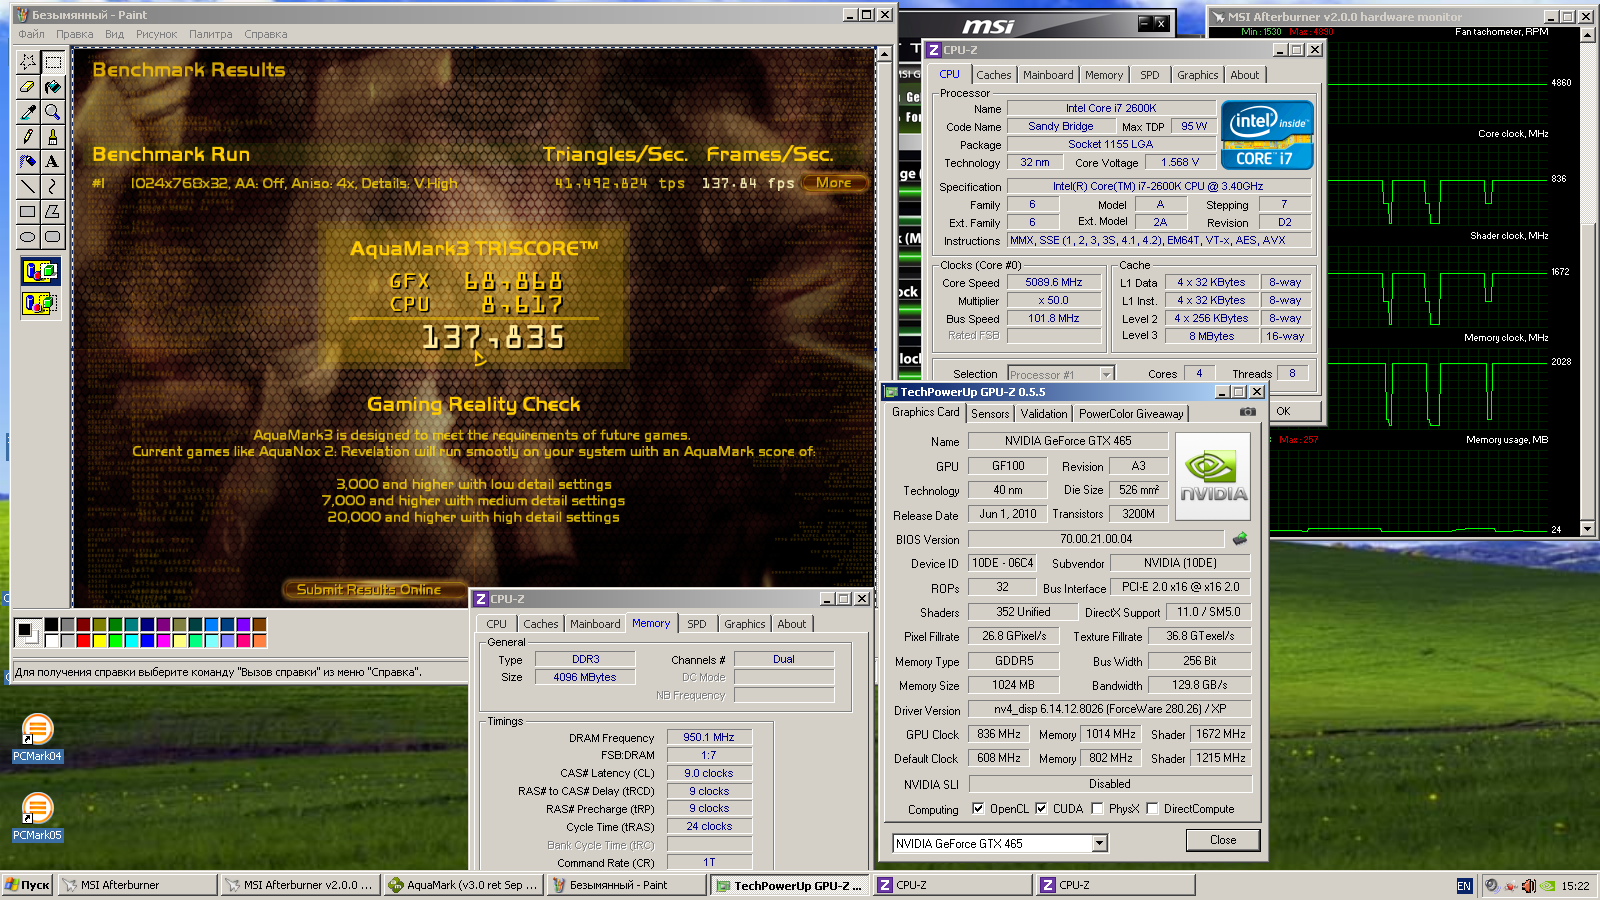The height and width of the screenshot is (900, 1600).
Task: Switch to Sensors tab in GPU-Z
Action: pos(990,414)
